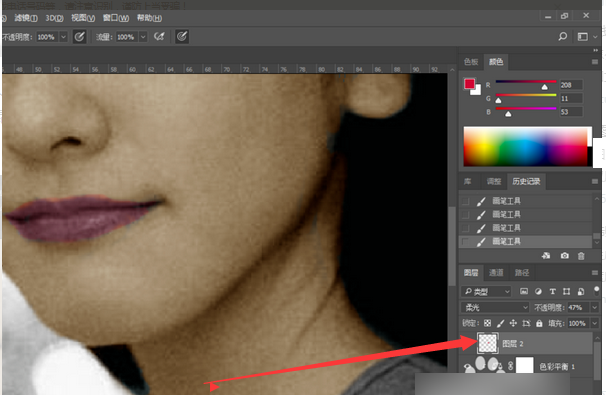Open the 柔光 blend mode dropdown

tap(495, 307)
